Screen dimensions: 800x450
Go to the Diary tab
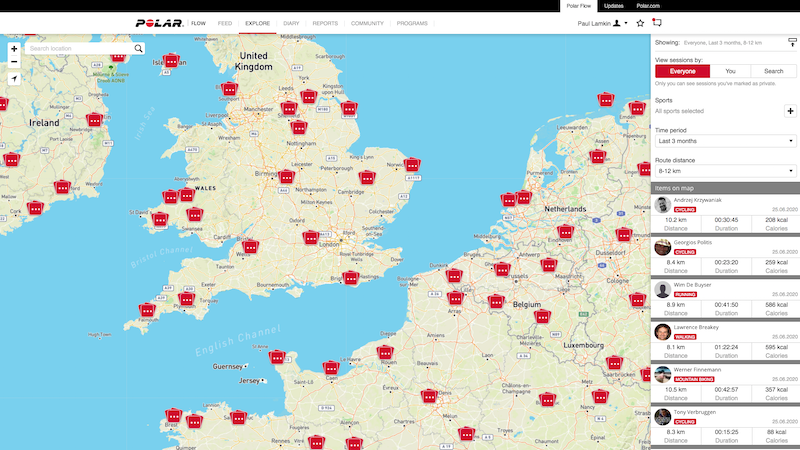coord(291,23)
